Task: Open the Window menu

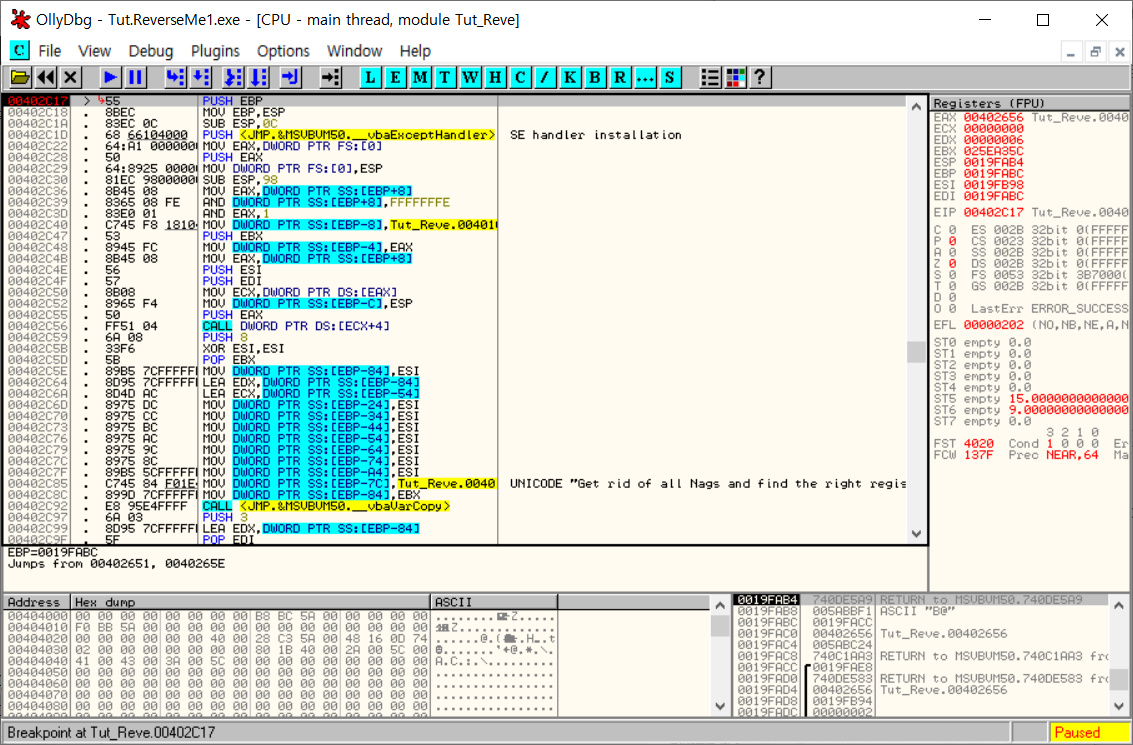Action: pos(354,51)
